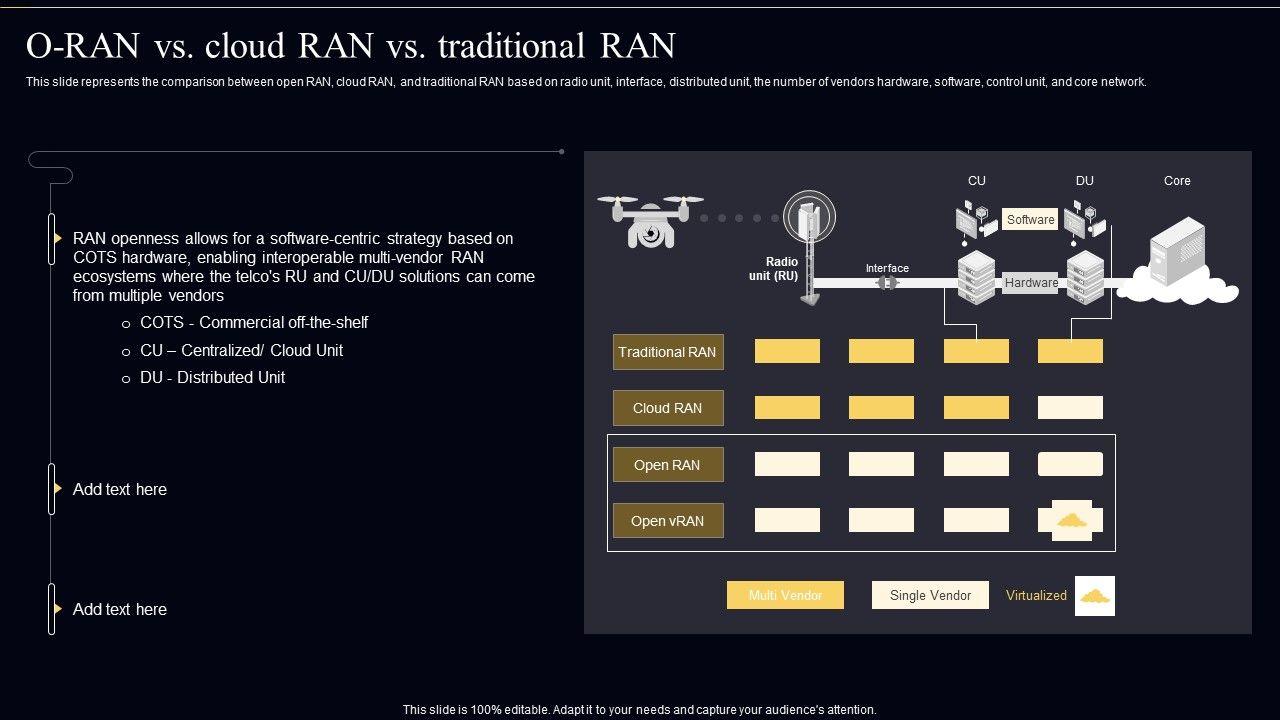Image resolution: width=1280 pixels, height=720 pixels.
Task: Click the Multi Vendor legend swatch
Action: [785, 595]
